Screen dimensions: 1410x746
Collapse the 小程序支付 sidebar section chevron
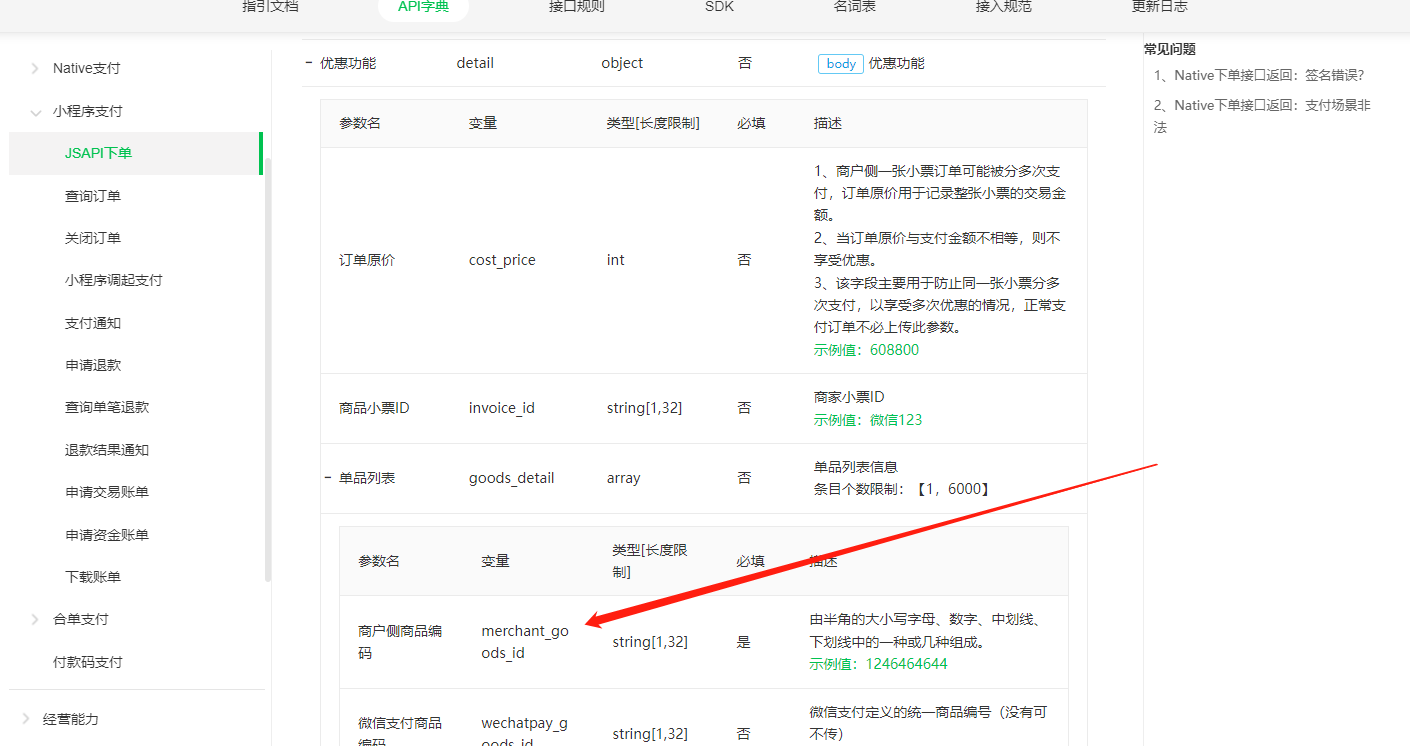pyautogui.click(x=34, y=112)
